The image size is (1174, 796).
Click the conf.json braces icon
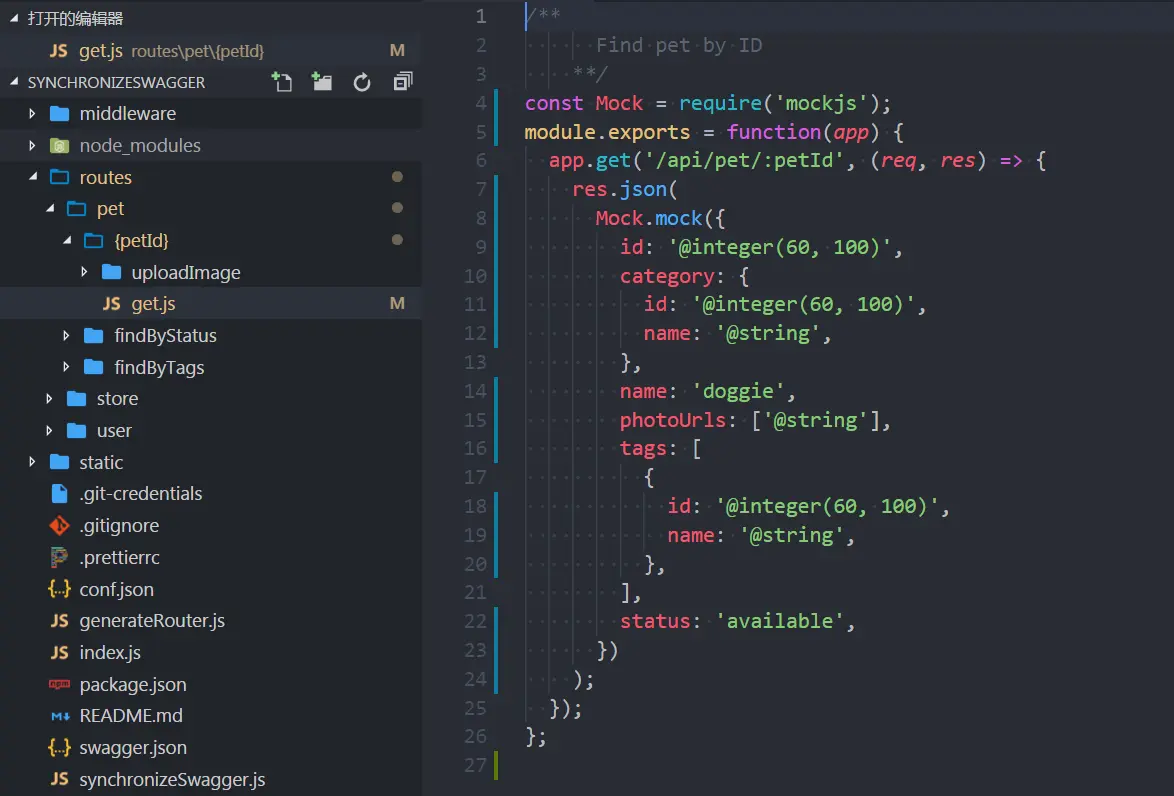(59, 589)
